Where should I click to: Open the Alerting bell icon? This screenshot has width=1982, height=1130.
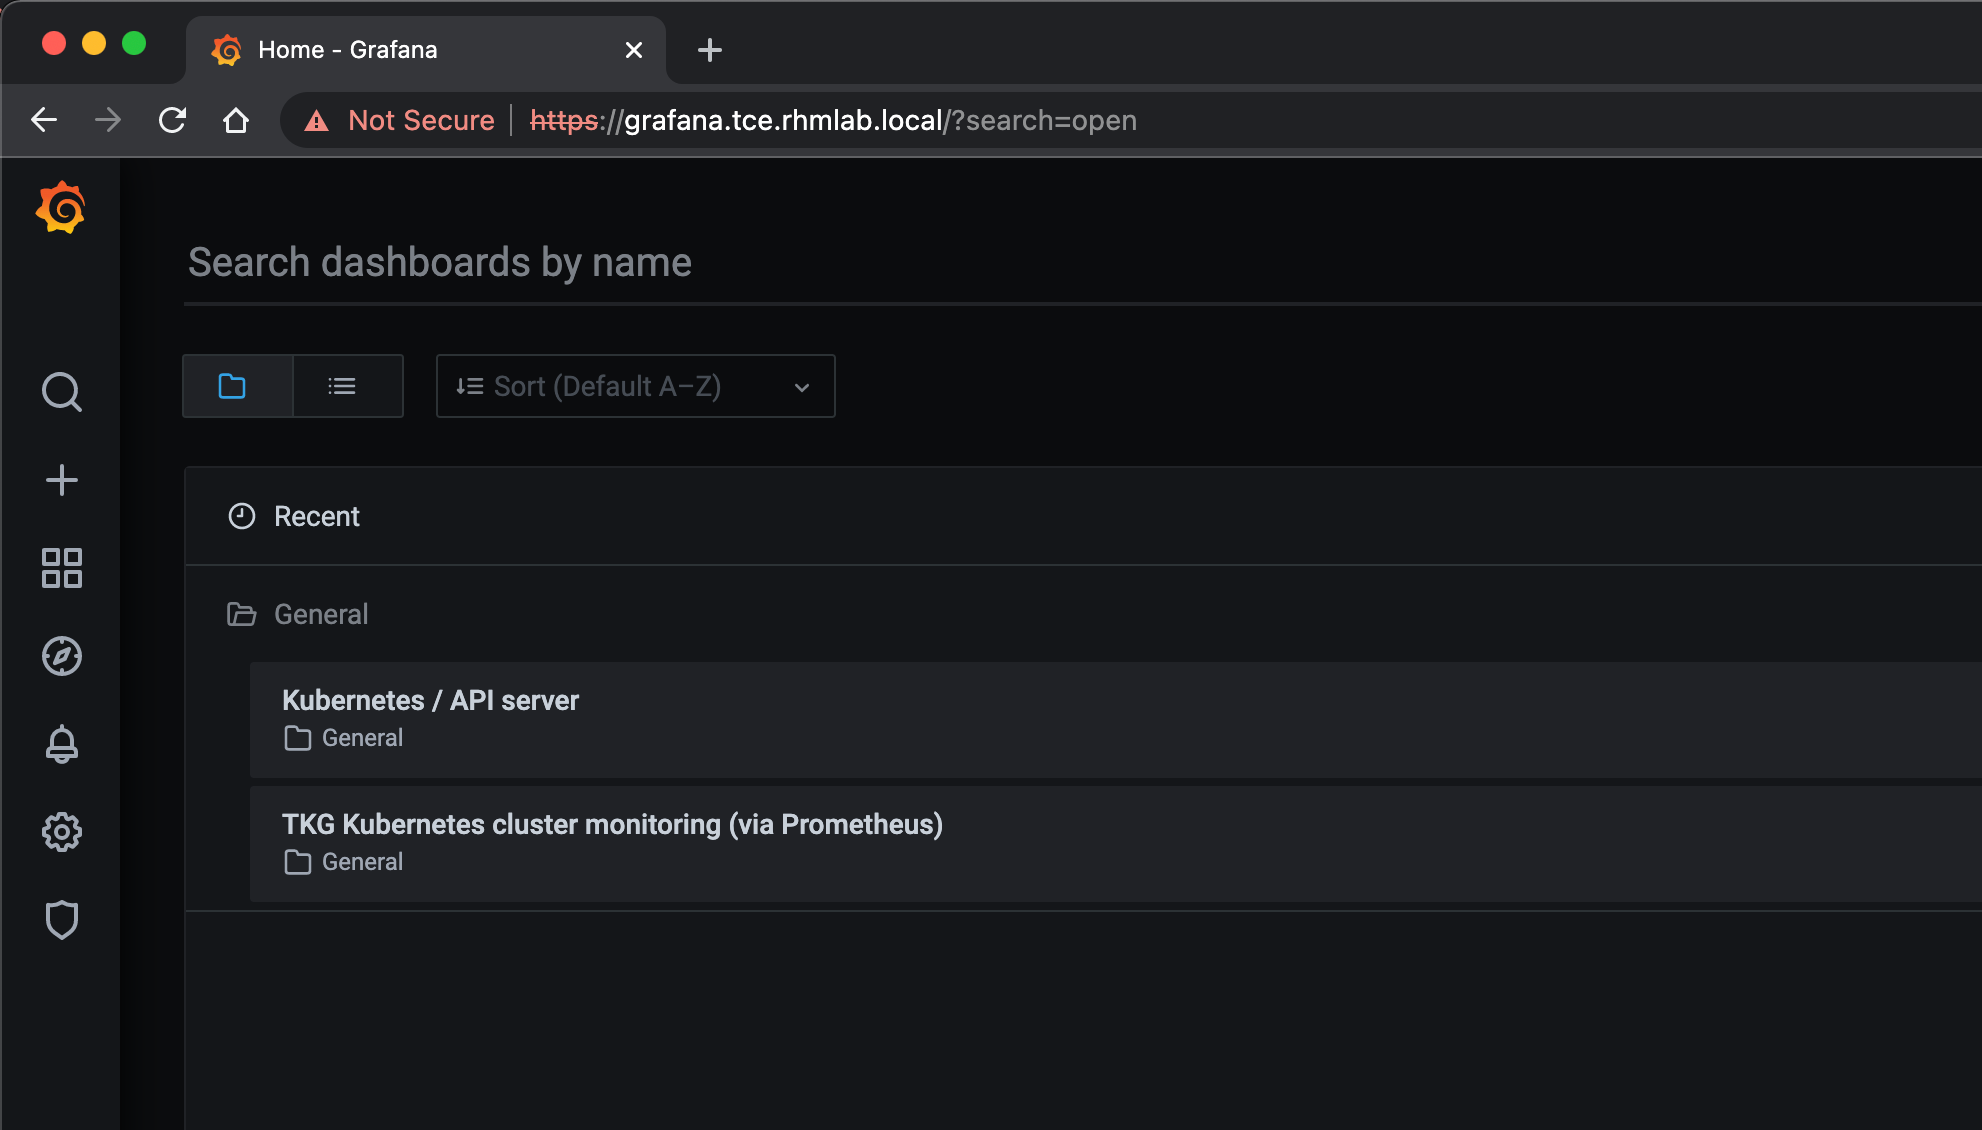[62, 744]
